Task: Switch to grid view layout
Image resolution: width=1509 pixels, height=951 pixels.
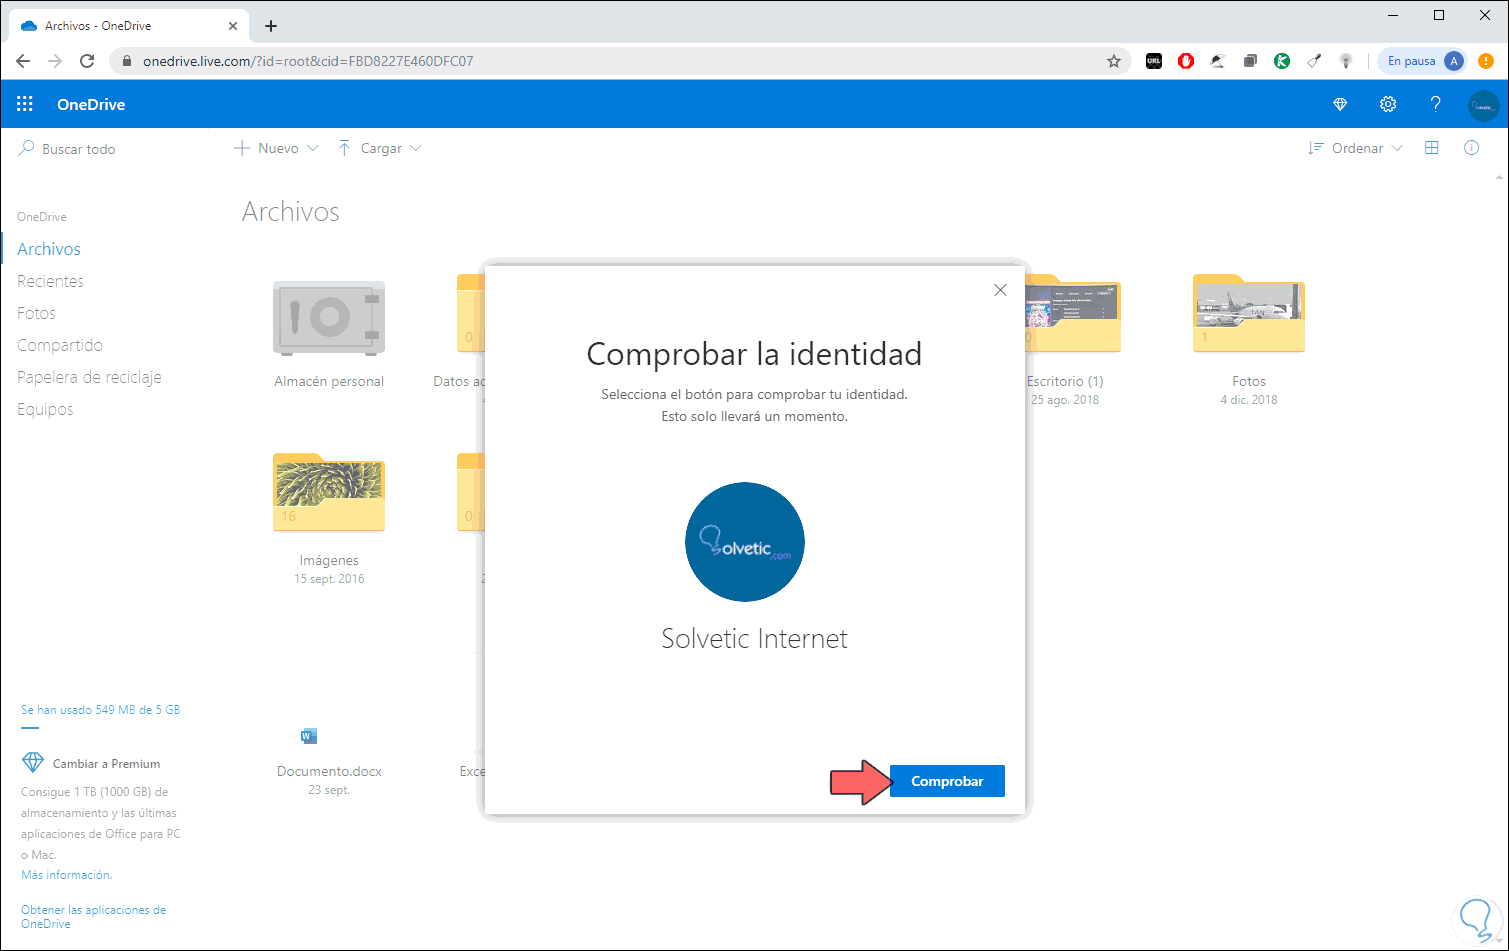Action: 1432,148
